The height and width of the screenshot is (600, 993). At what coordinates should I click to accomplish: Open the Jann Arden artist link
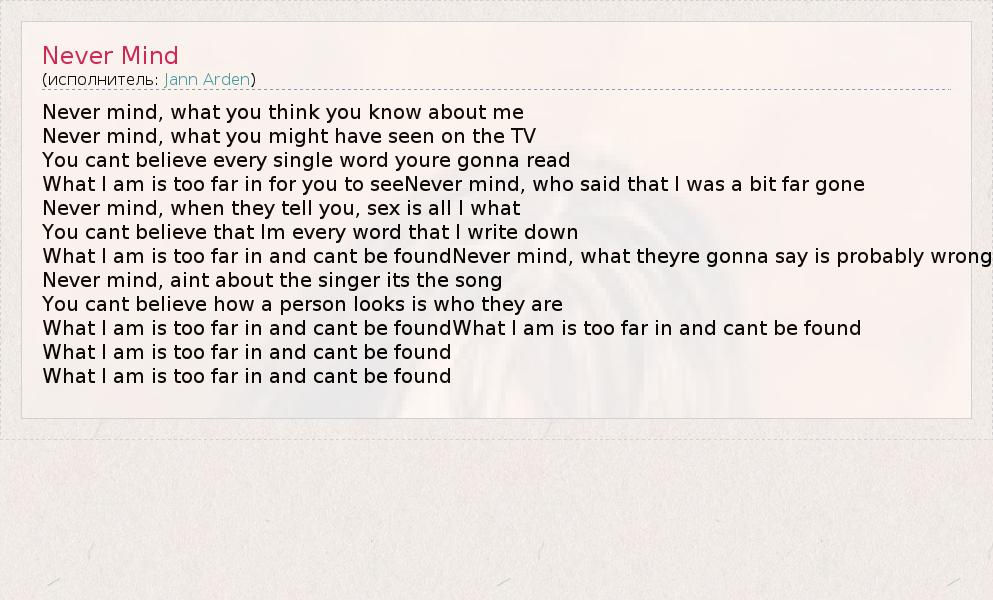(207, 79)
